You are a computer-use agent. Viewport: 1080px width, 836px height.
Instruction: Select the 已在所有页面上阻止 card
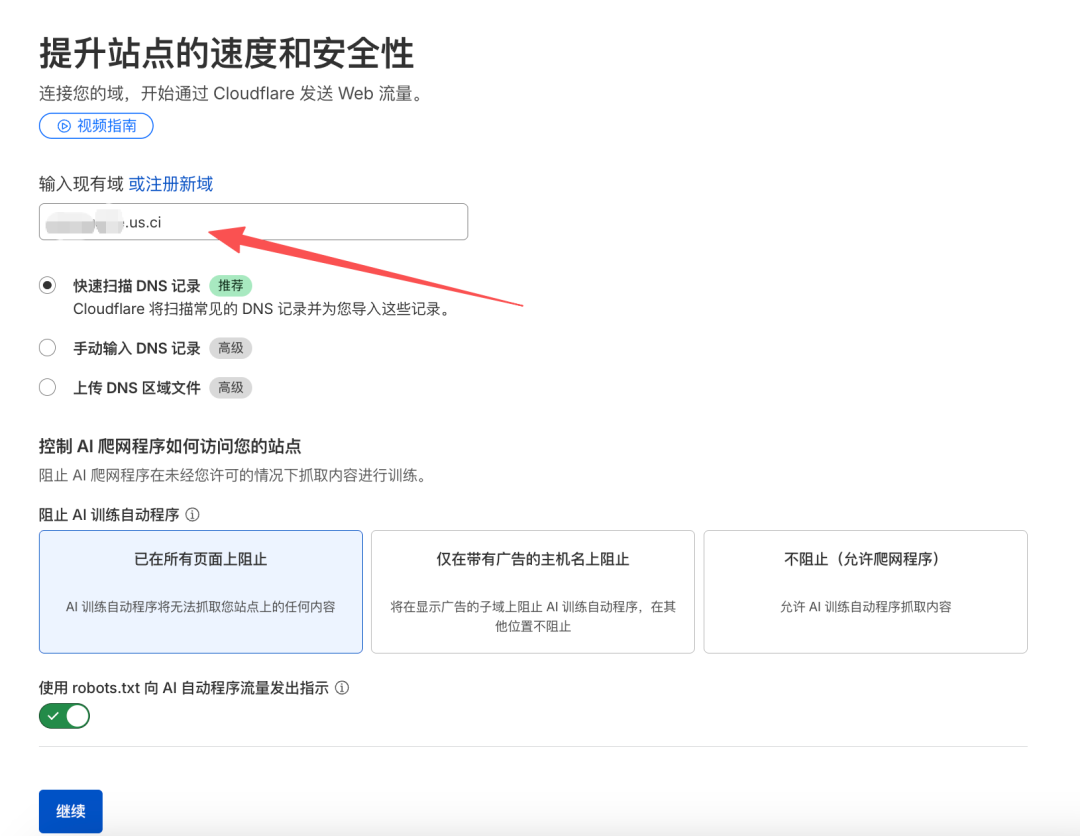(200, 591)
